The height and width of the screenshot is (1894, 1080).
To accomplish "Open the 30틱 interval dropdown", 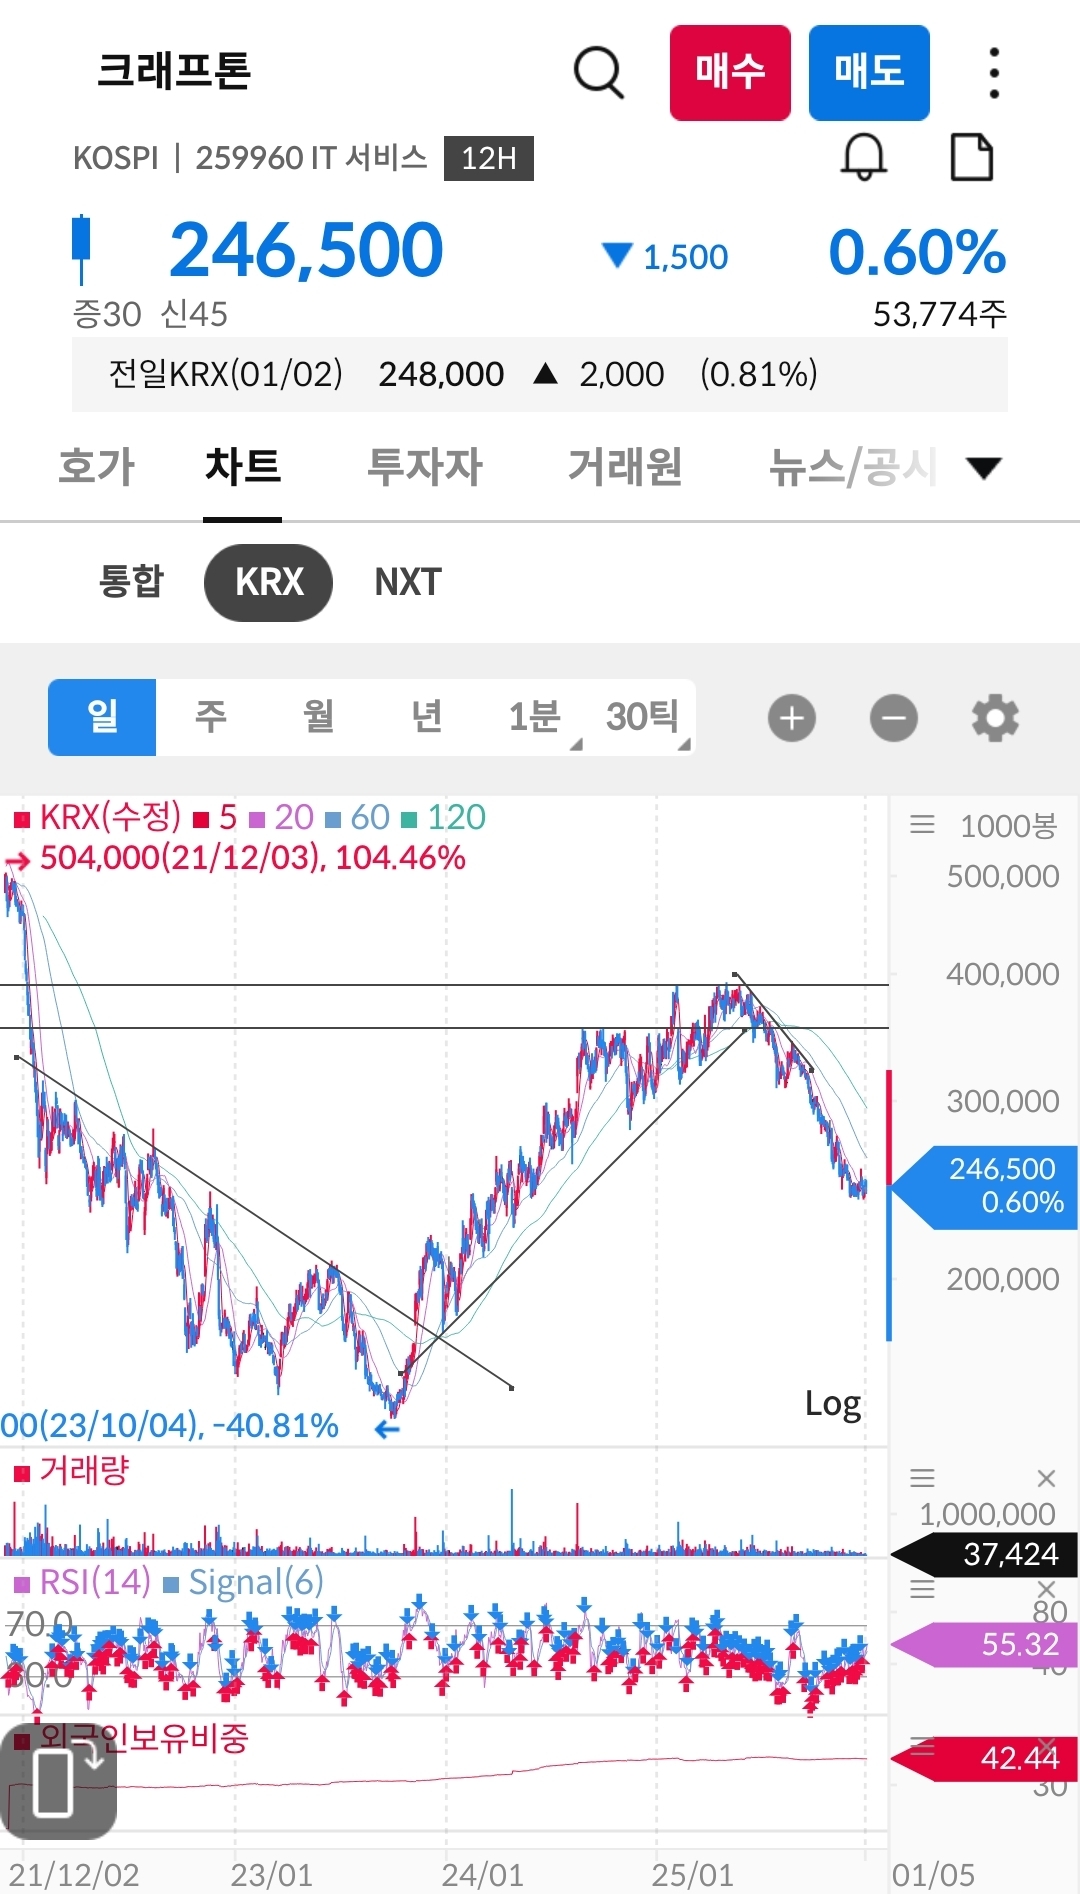I will tap(644, 717).
